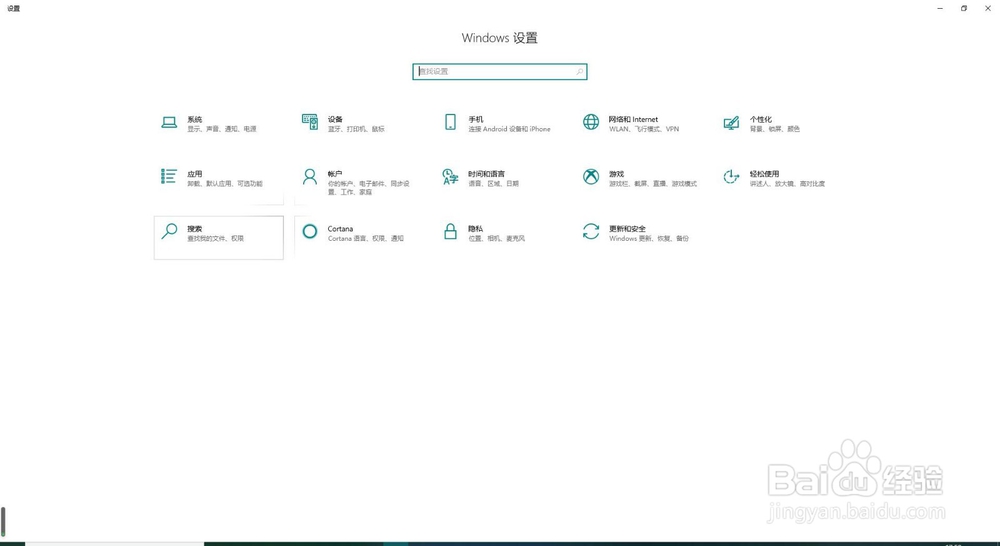
Task: Open the 隐私 padlock icon
Action: point(450,231)
